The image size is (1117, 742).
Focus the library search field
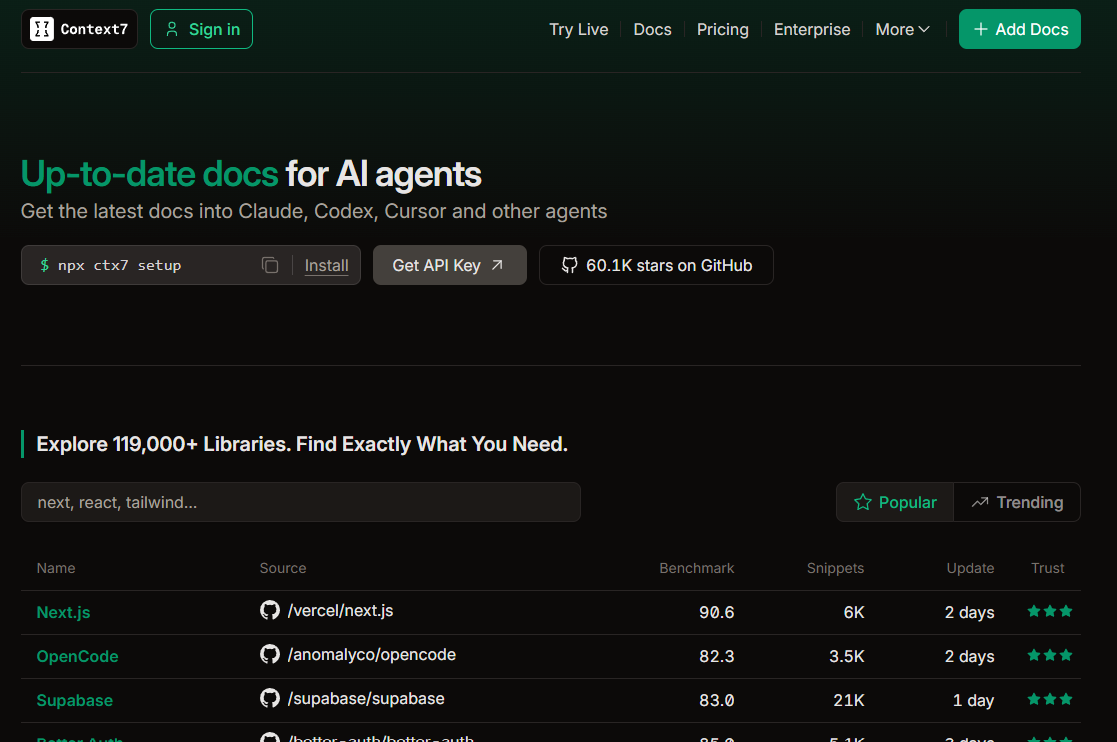[x=301, y=502]
